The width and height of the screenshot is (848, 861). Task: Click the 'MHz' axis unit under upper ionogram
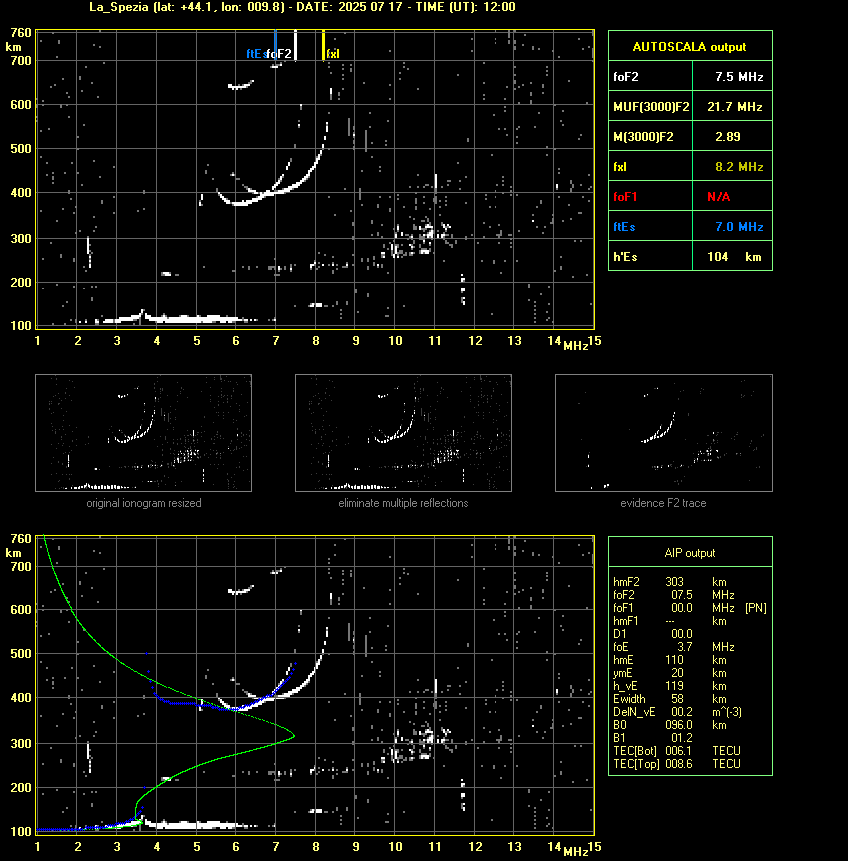point(576,346)
